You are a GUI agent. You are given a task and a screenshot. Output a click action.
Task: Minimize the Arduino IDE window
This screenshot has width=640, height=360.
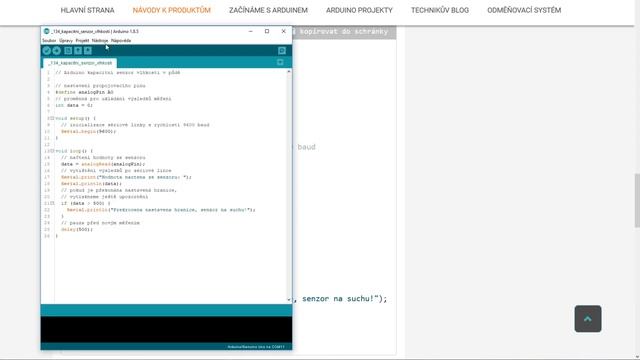(251, 31)
